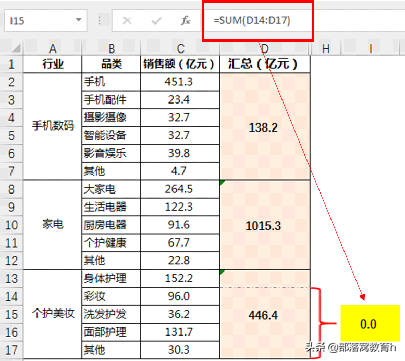Expand the Name Box dropdown arrow
Image resolution: width=405 pixels, height=361 pixels.
79,20
